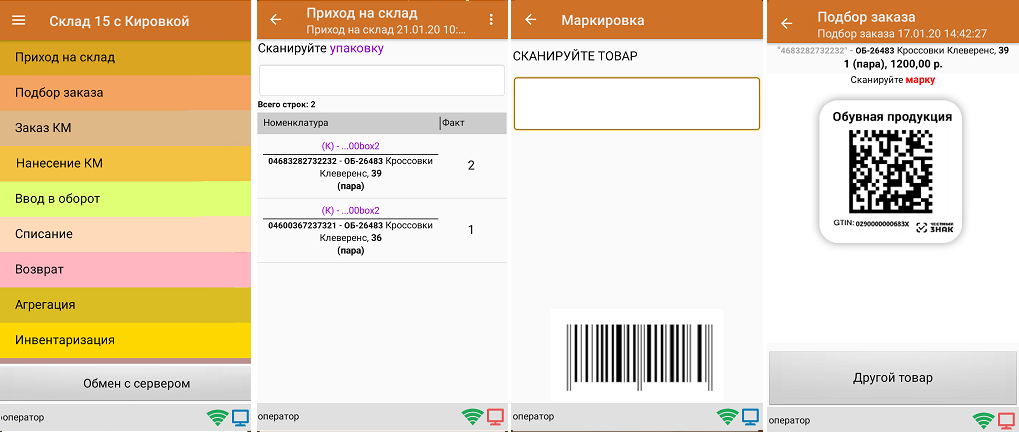Tap package label (К) - ...00box2 in second row
Screen dimensions: 1019x432
click(x=350, y=210)
